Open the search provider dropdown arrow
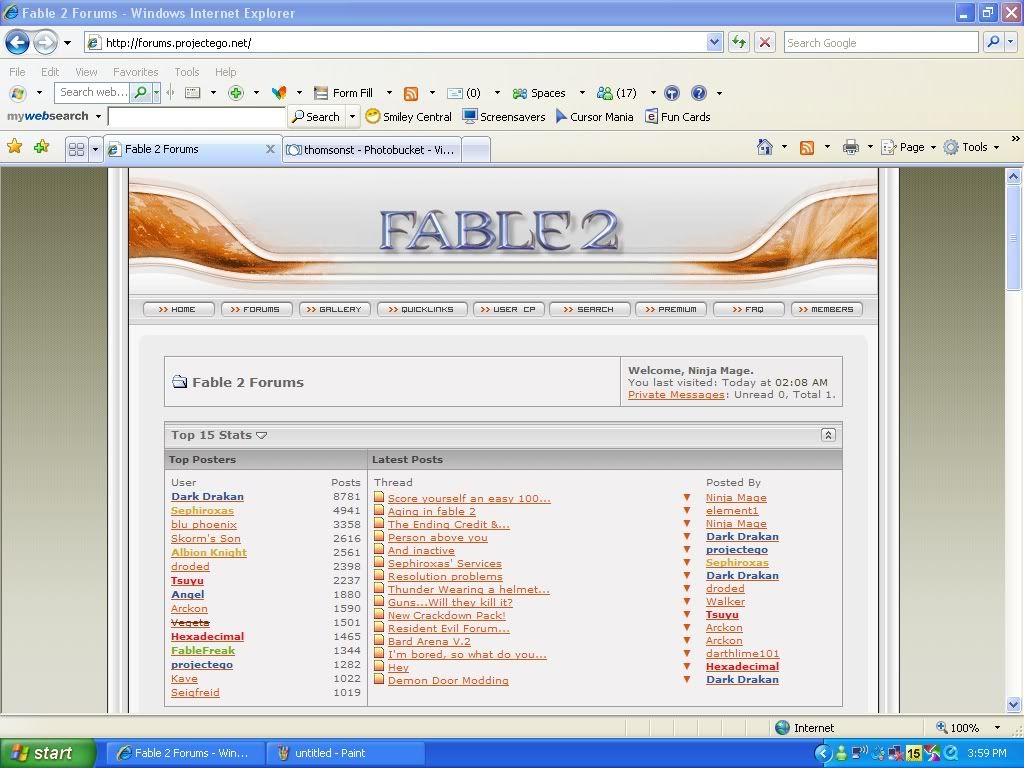1024x768 pixels. point(1011,42)
